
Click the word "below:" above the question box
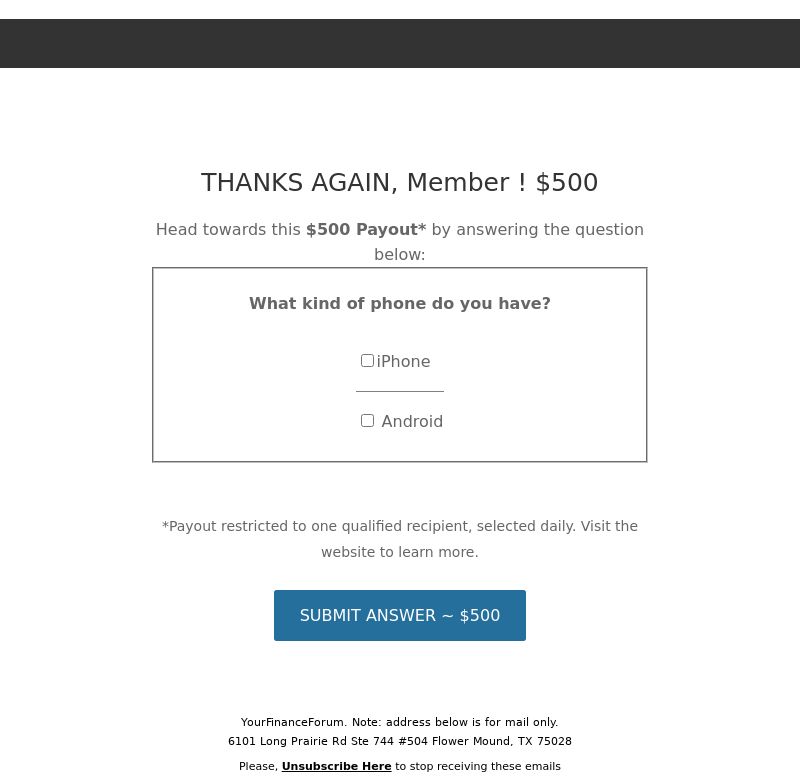coord(399,255)
